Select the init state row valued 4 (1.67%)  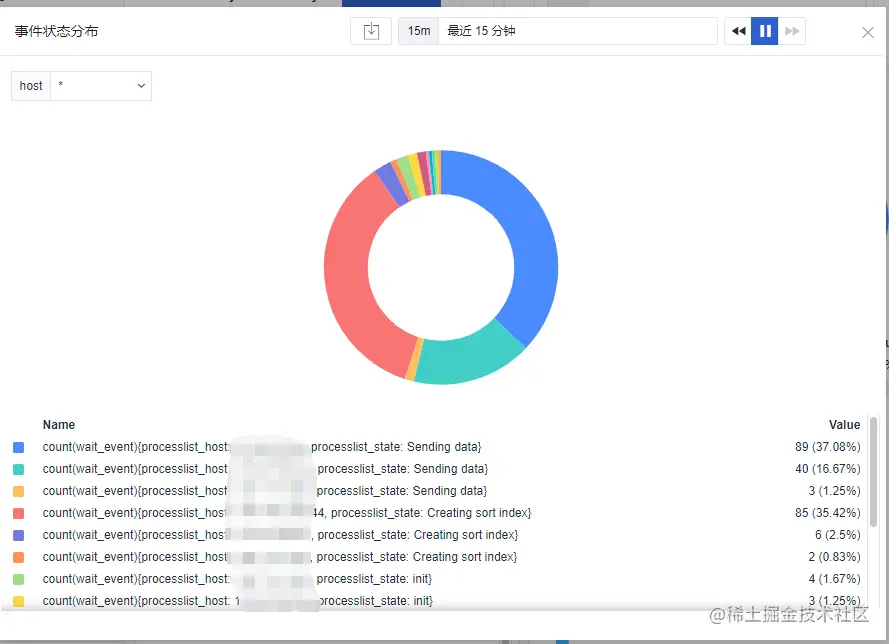tap(437, 579)
